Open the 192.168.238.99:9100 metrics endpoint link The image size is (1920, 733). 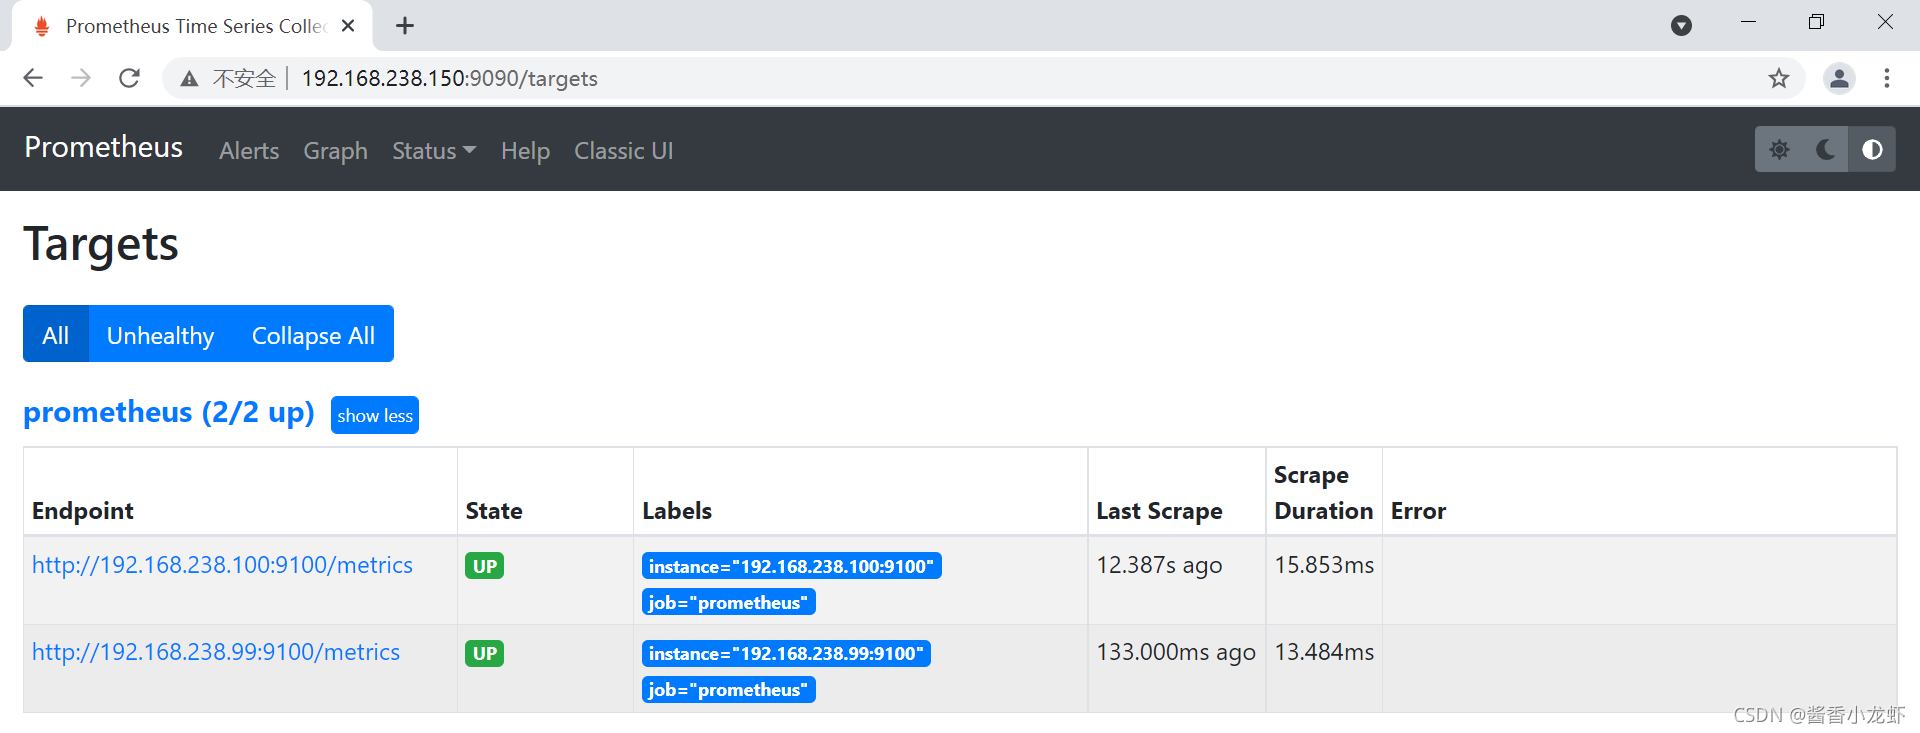coord(216,652)
